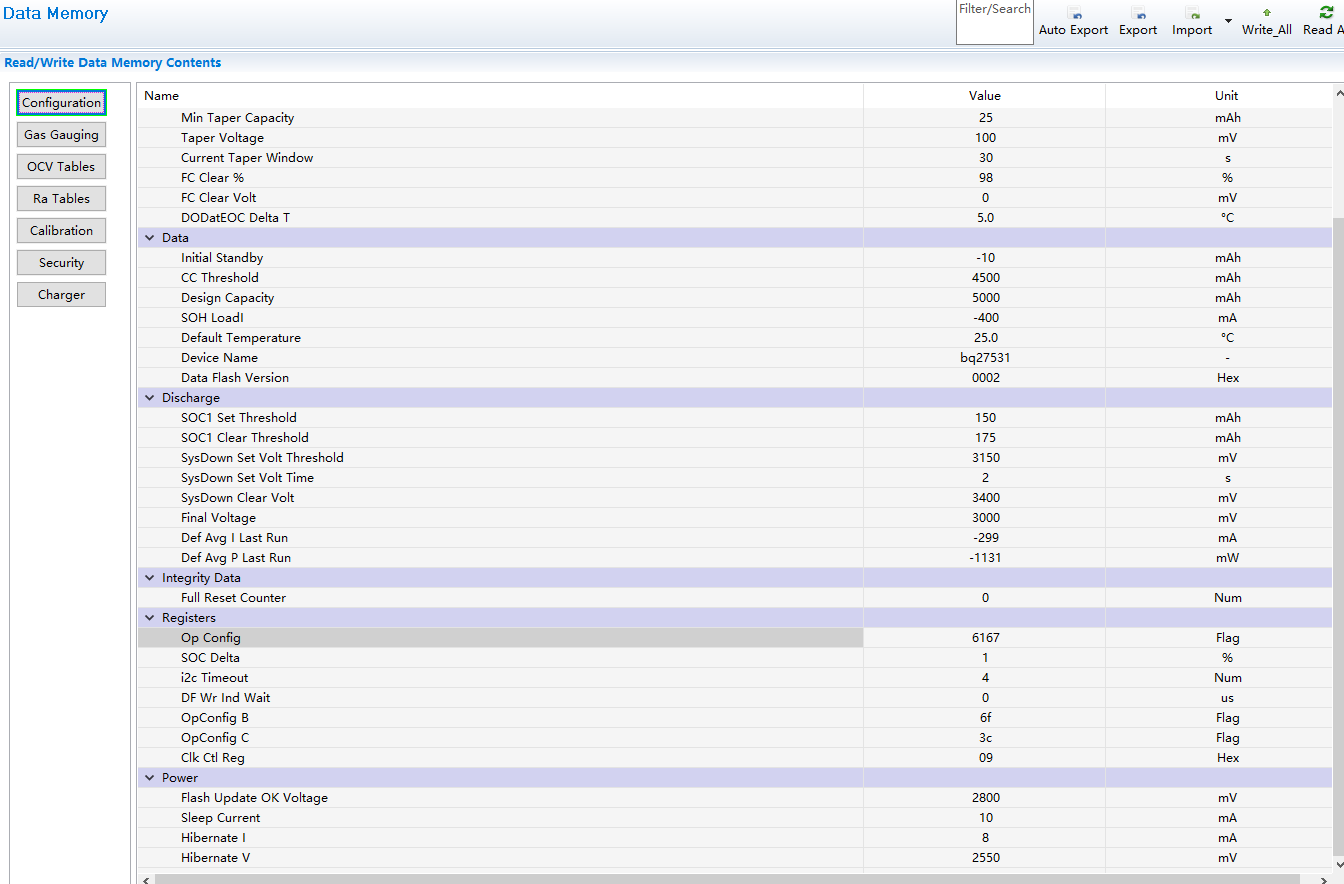Image resolution: width=1344 pixels, height=884 pixels.
Task: Click the Hibernate V value 2550
Action: pyautogui.click(x=985, y=858)
